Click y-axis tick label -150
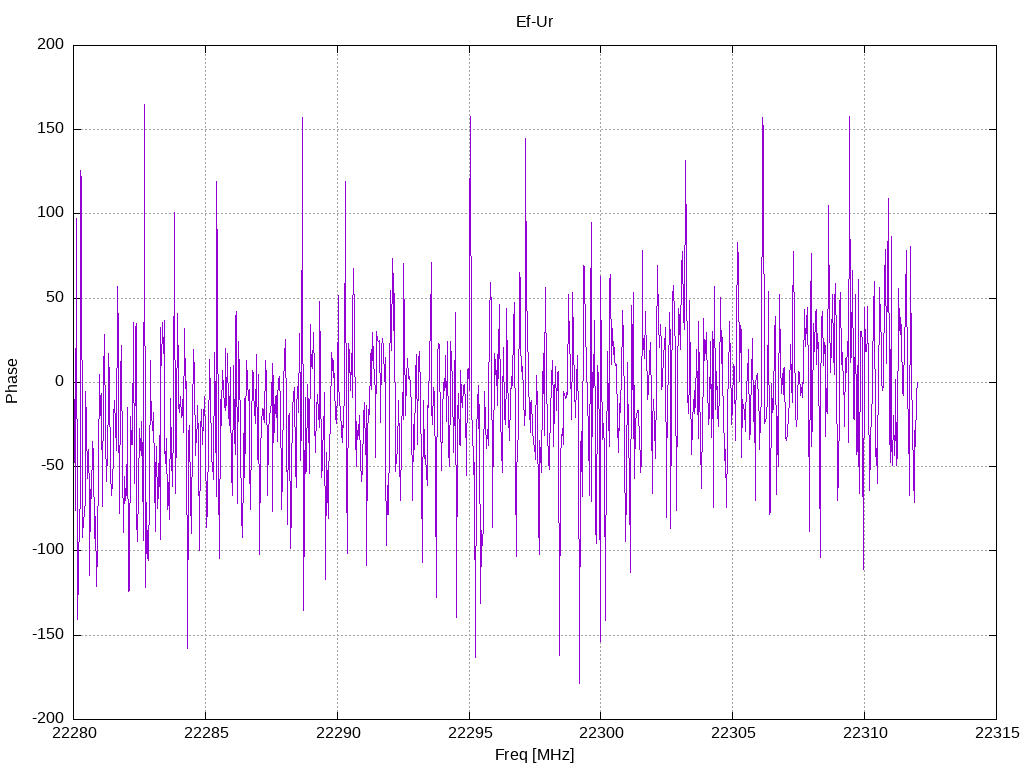Screen dimensions: 1024x768 [48, 634]
